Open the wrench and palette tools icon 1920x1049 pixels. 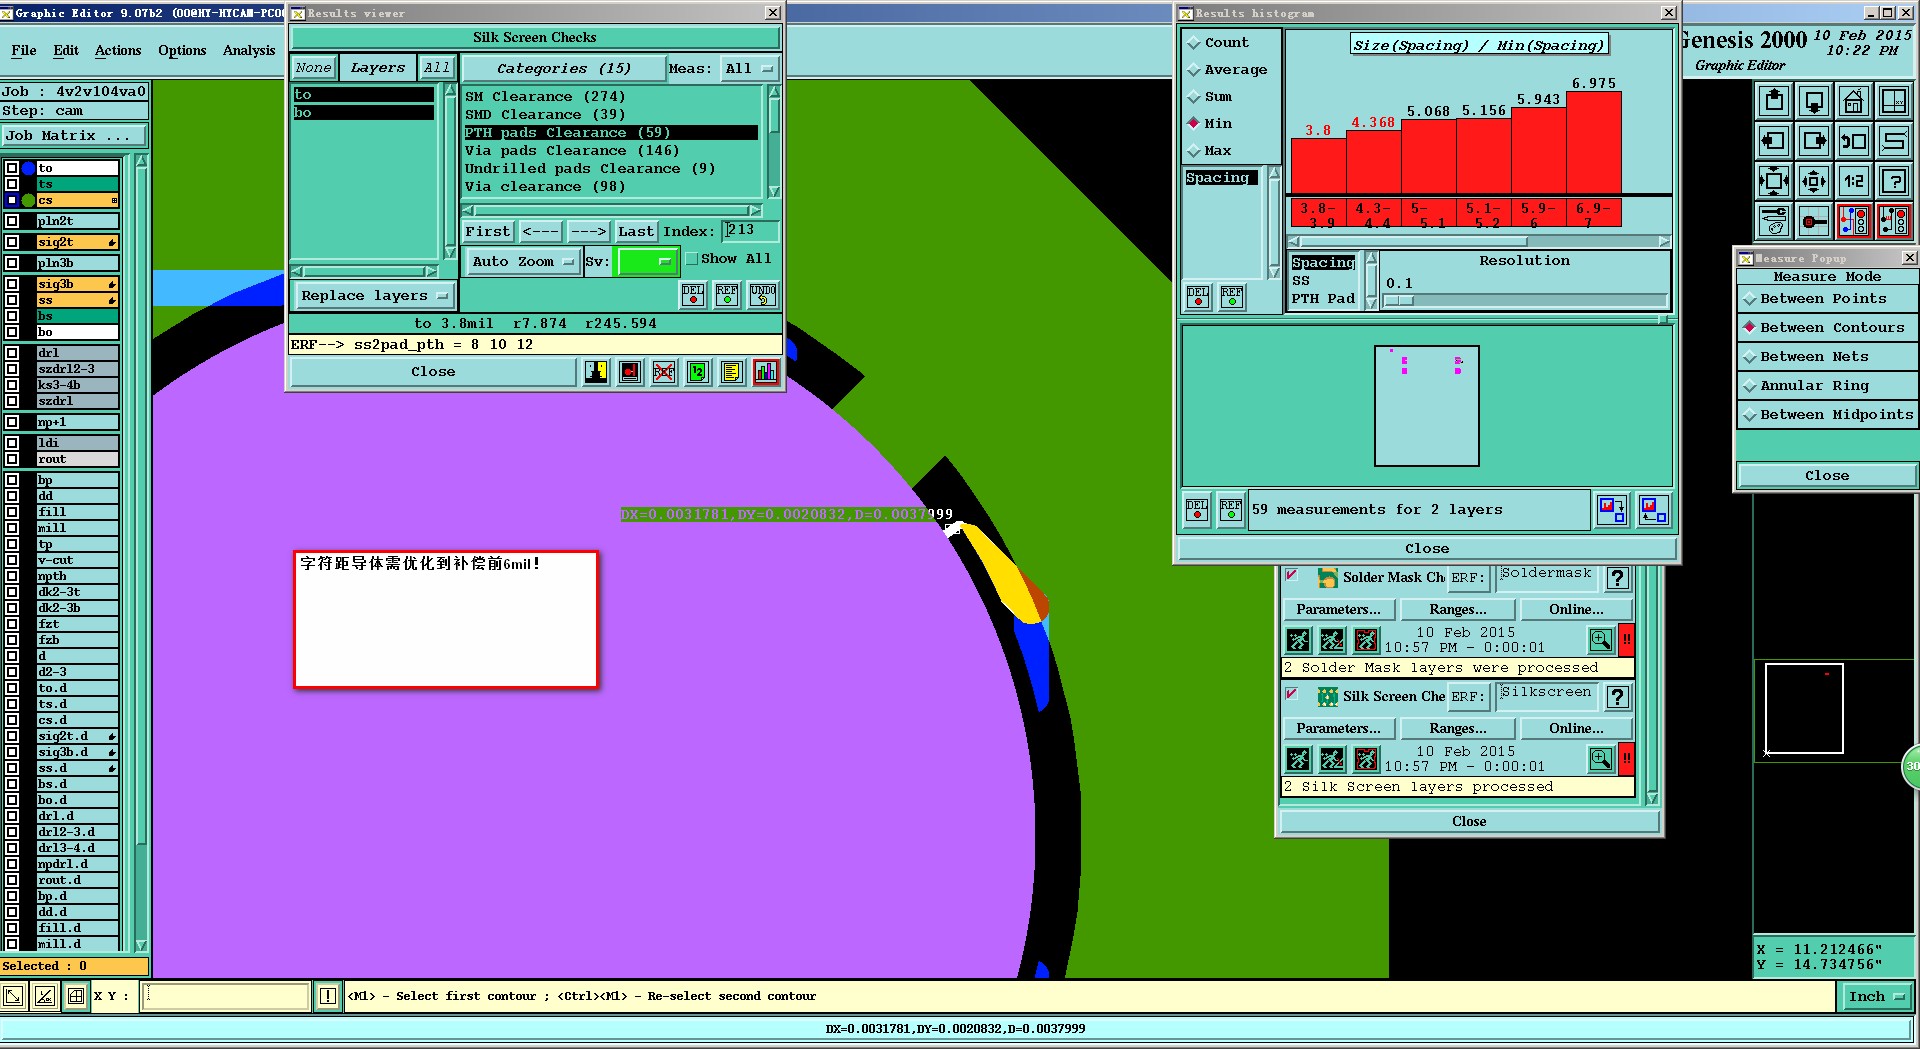[1774, 221]
